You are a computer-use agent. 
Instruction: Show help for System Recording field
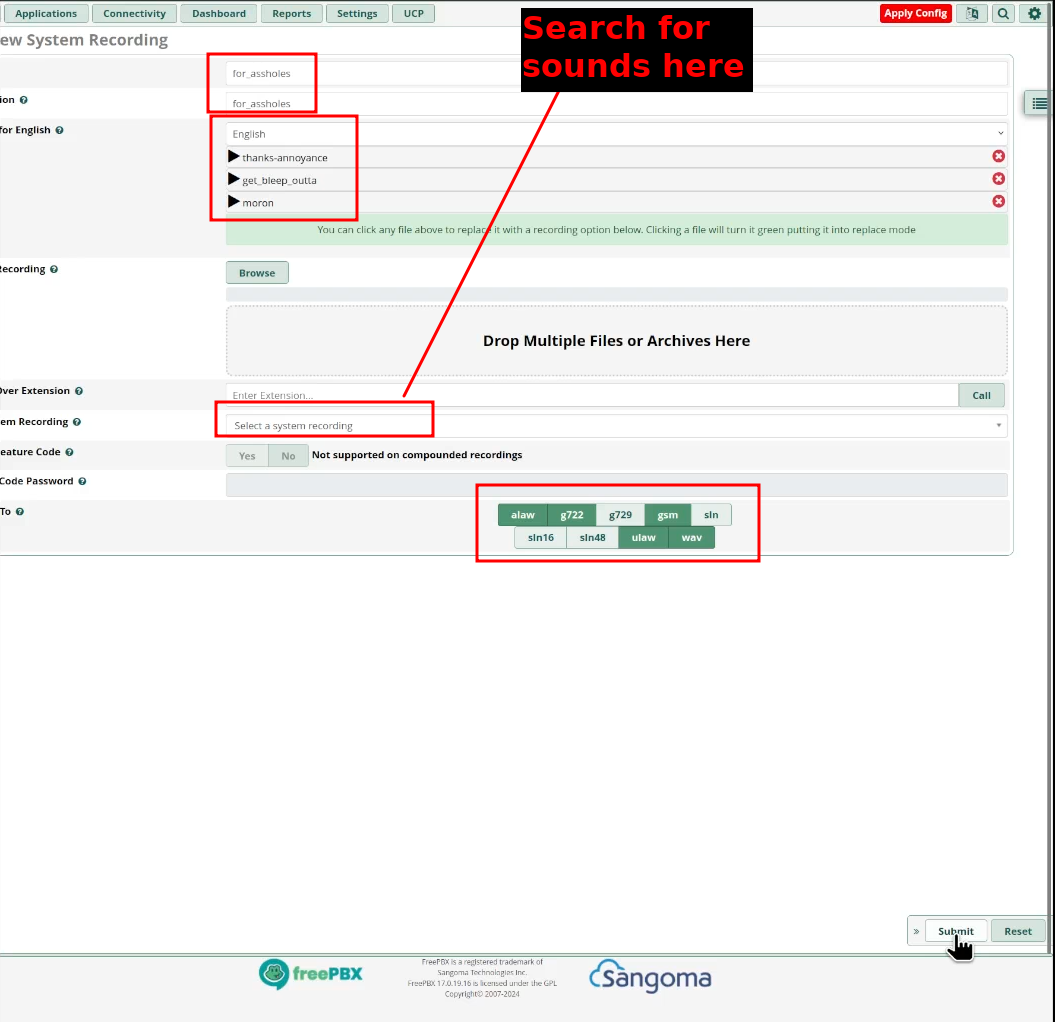click(77, 422)
